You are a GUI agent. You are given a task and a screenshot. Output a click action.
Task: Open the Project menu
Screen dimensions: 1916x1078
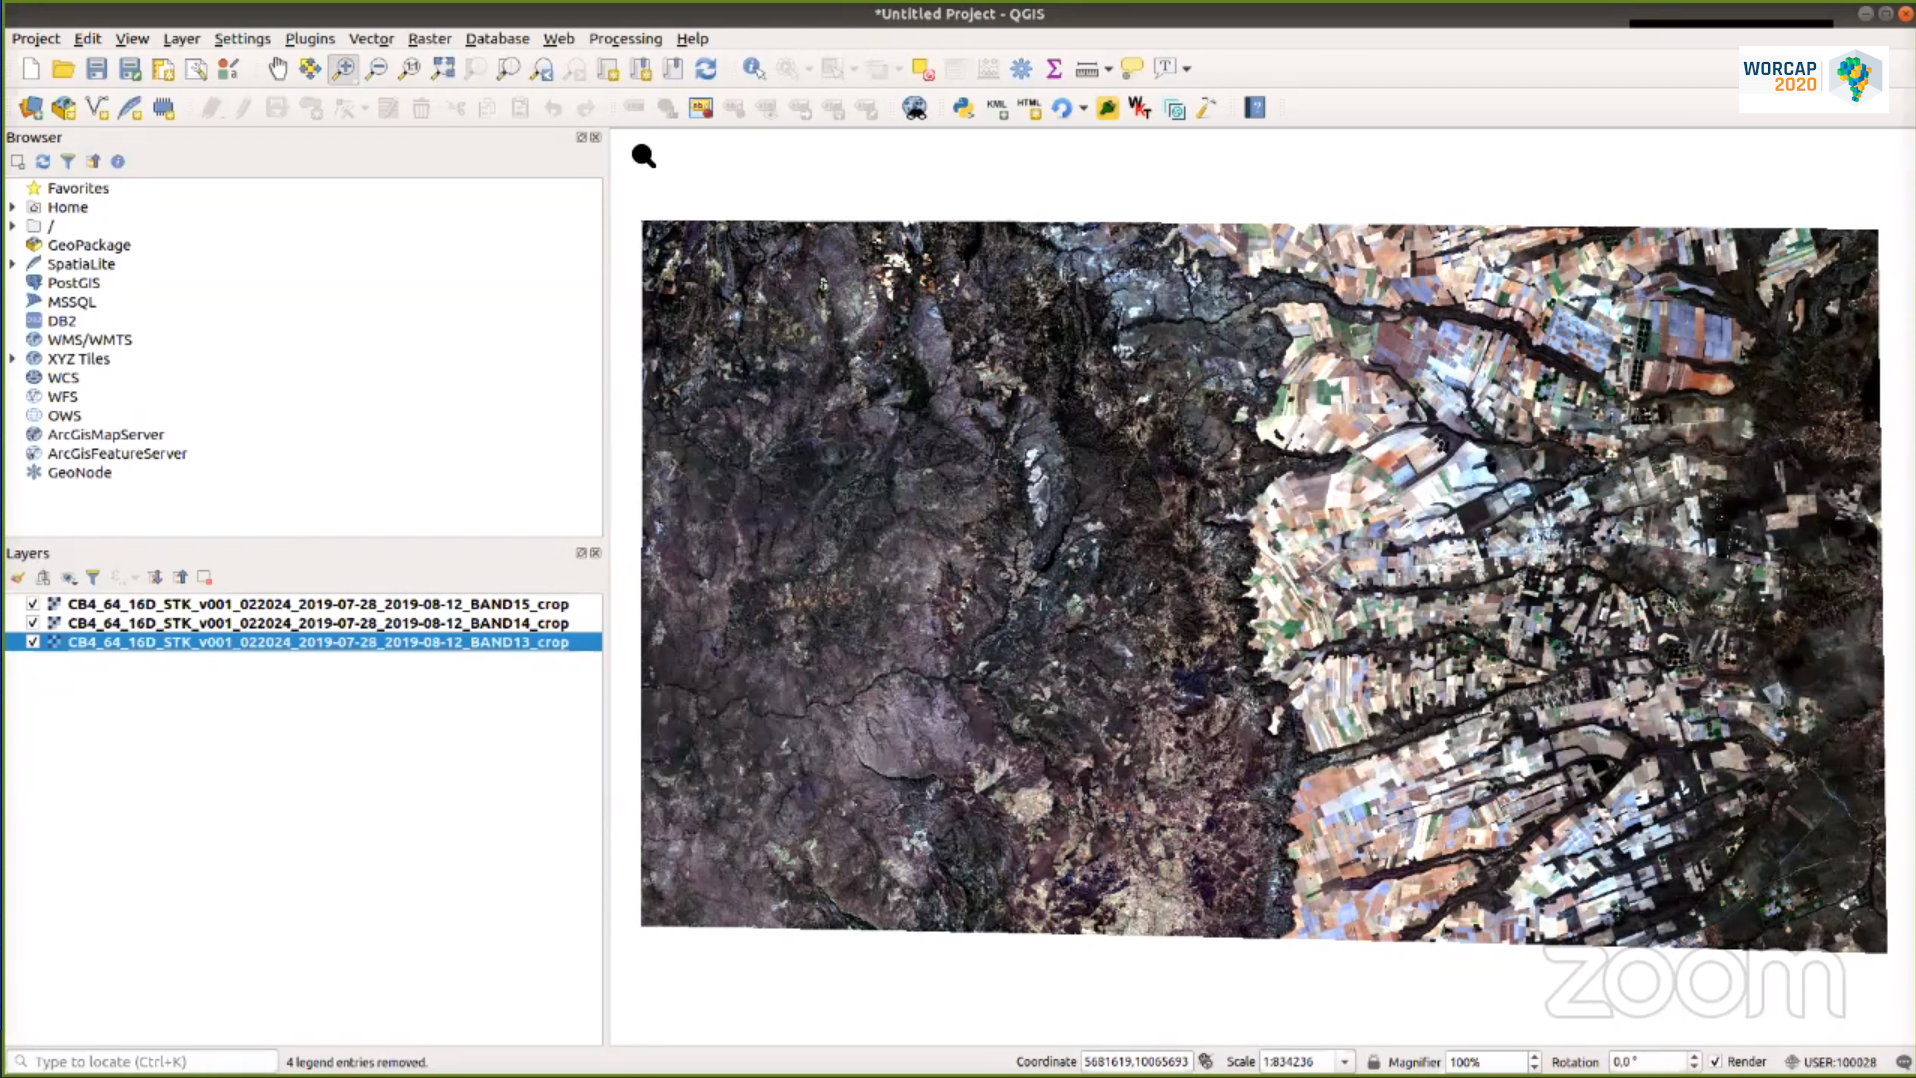coord(36,38)
